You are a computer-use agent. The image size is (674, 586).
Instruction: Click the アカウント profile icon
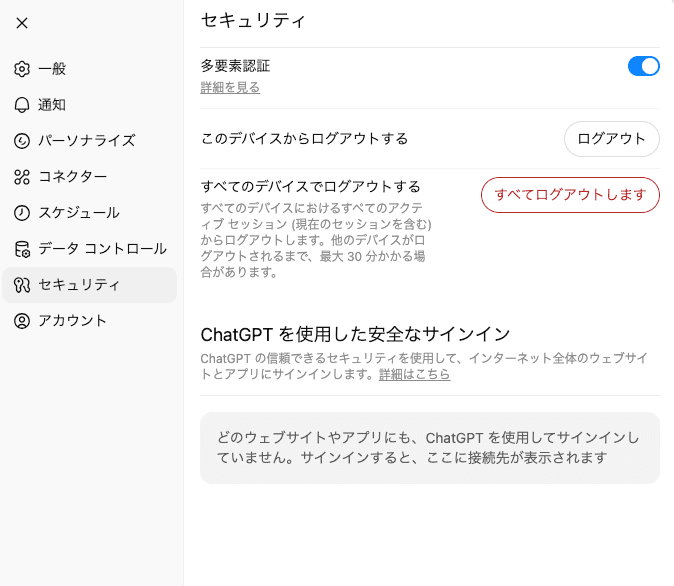(22, 321)
